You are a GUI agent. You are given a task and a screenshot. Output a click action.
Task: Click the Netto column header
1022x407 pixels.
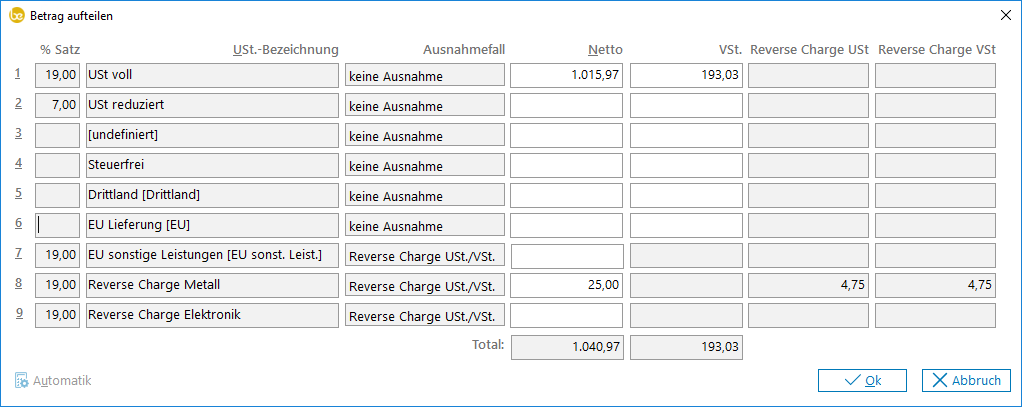coord(606,49)
